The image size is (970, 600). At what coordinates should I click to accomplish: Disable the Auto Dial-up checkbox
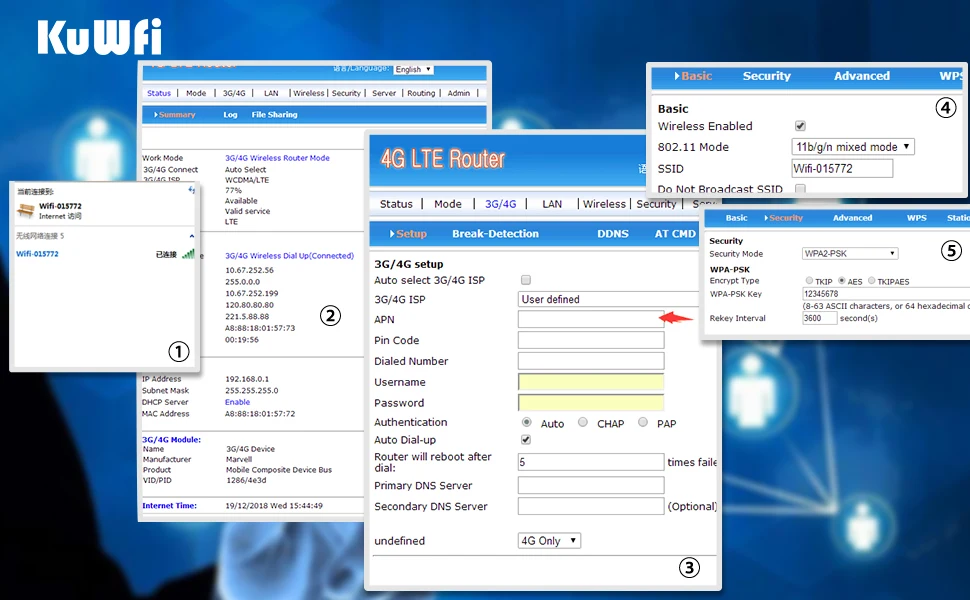[x=525, y=439]
